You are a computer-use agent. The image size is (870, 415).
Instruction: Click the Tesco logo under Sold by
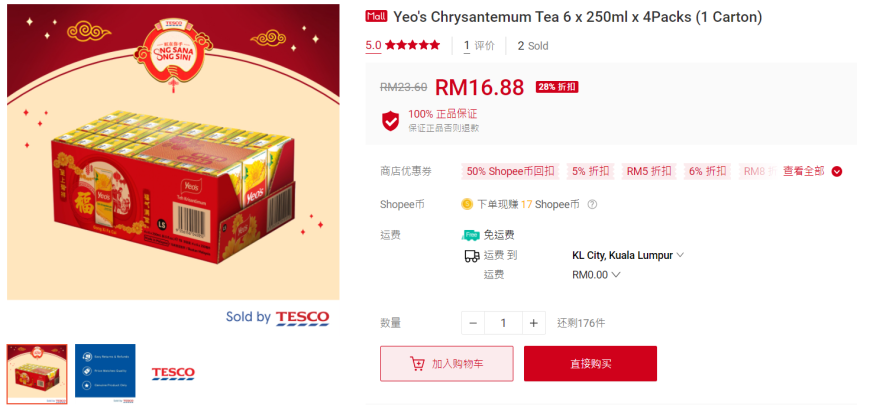pos(302,318)
